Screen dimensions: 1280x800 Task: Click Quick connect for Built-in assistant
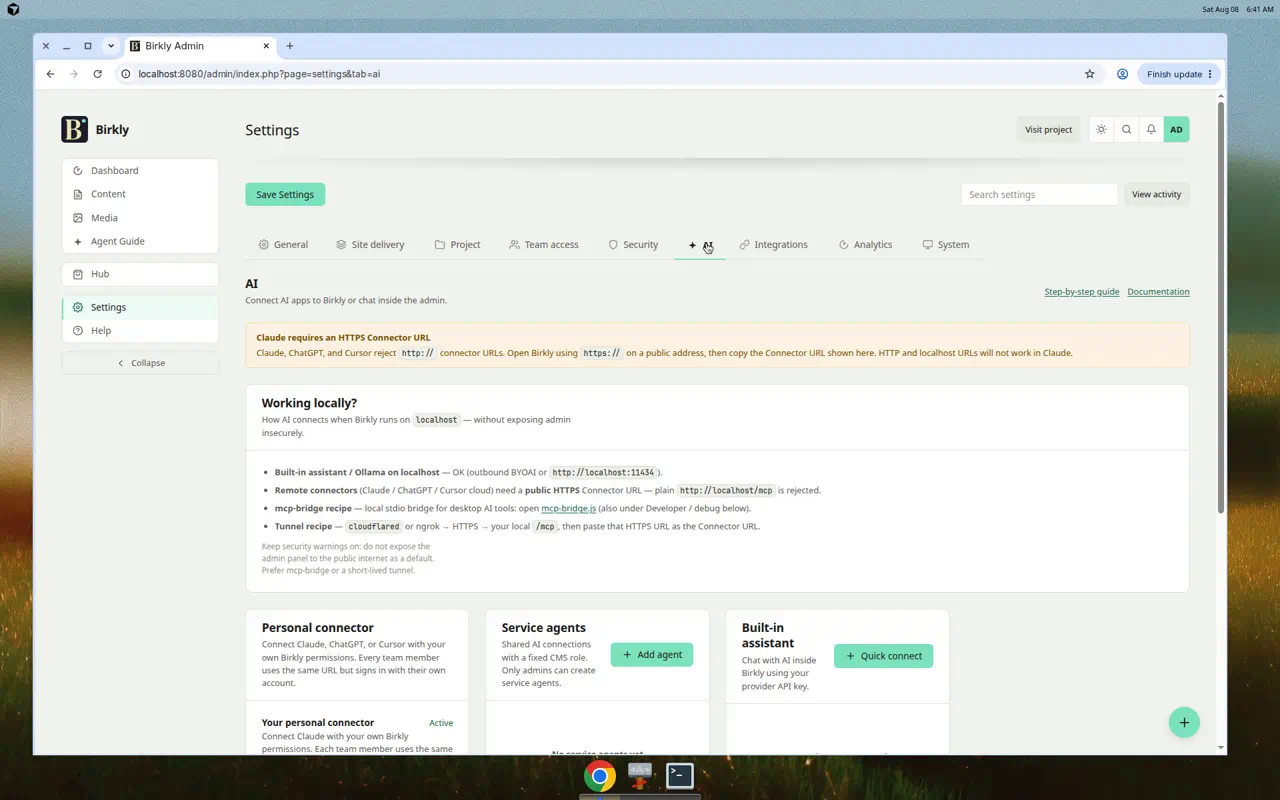pos(883,656)
